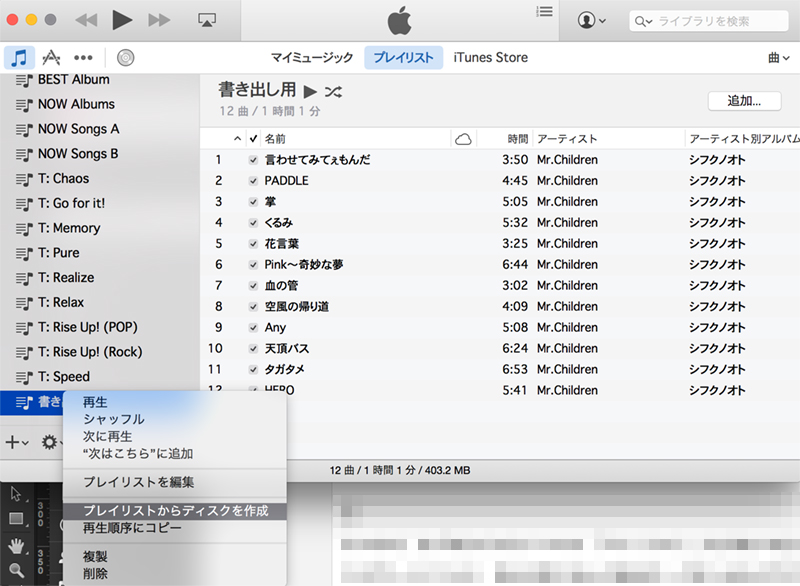The height and width of the screenshot is (586, 800).
Task: Choose 次に再生 from the context menu
Action: [174, 437]
